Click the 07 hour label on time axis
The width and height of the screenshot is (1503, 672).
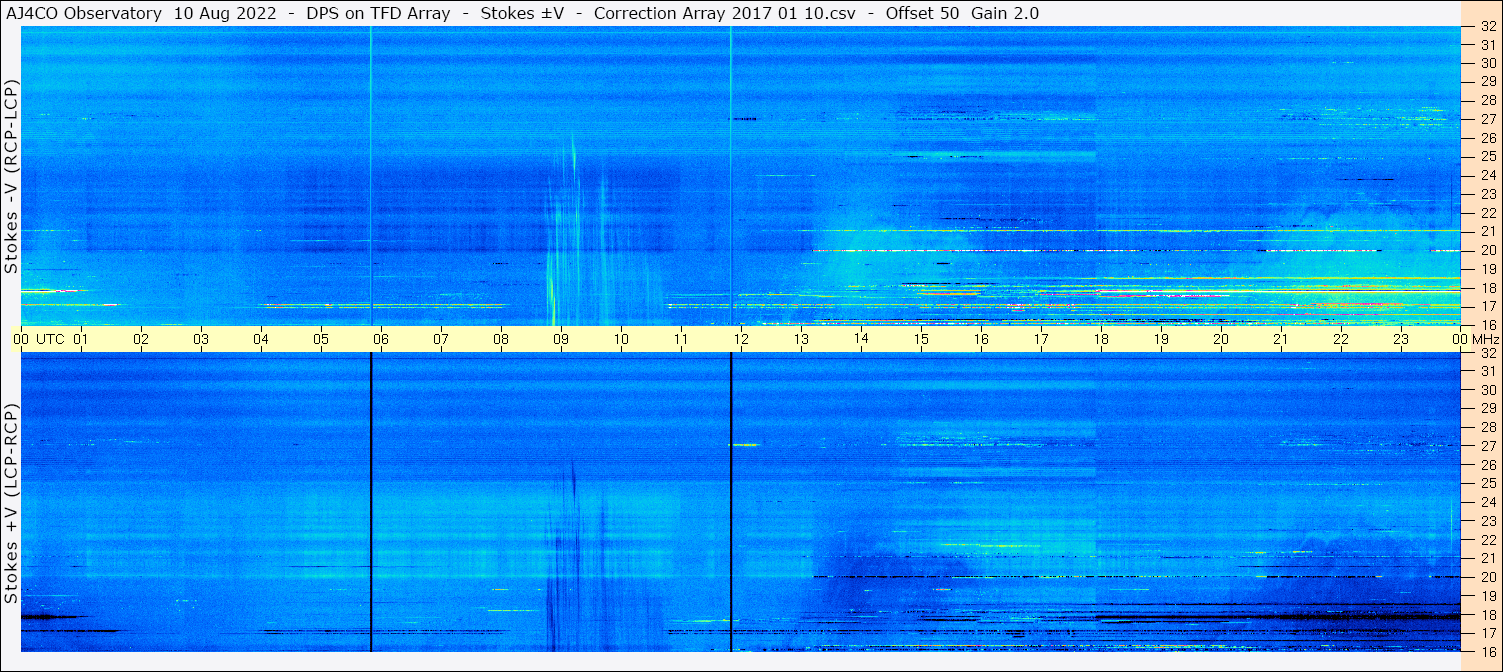pyautogui.click(x=441, y=339)
